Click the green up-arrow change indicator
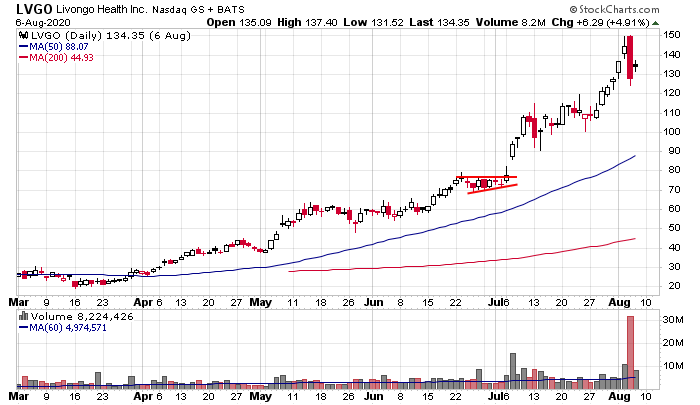The height and width of the screenshot is (405, 700). (655, 23)
